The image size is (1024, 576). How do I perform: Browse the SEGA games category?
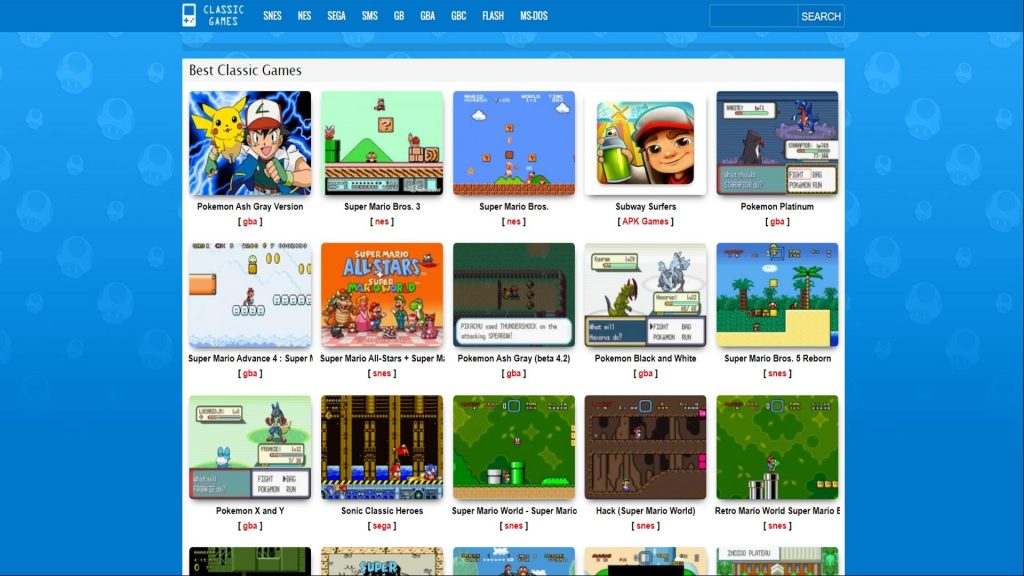(336, 15)
